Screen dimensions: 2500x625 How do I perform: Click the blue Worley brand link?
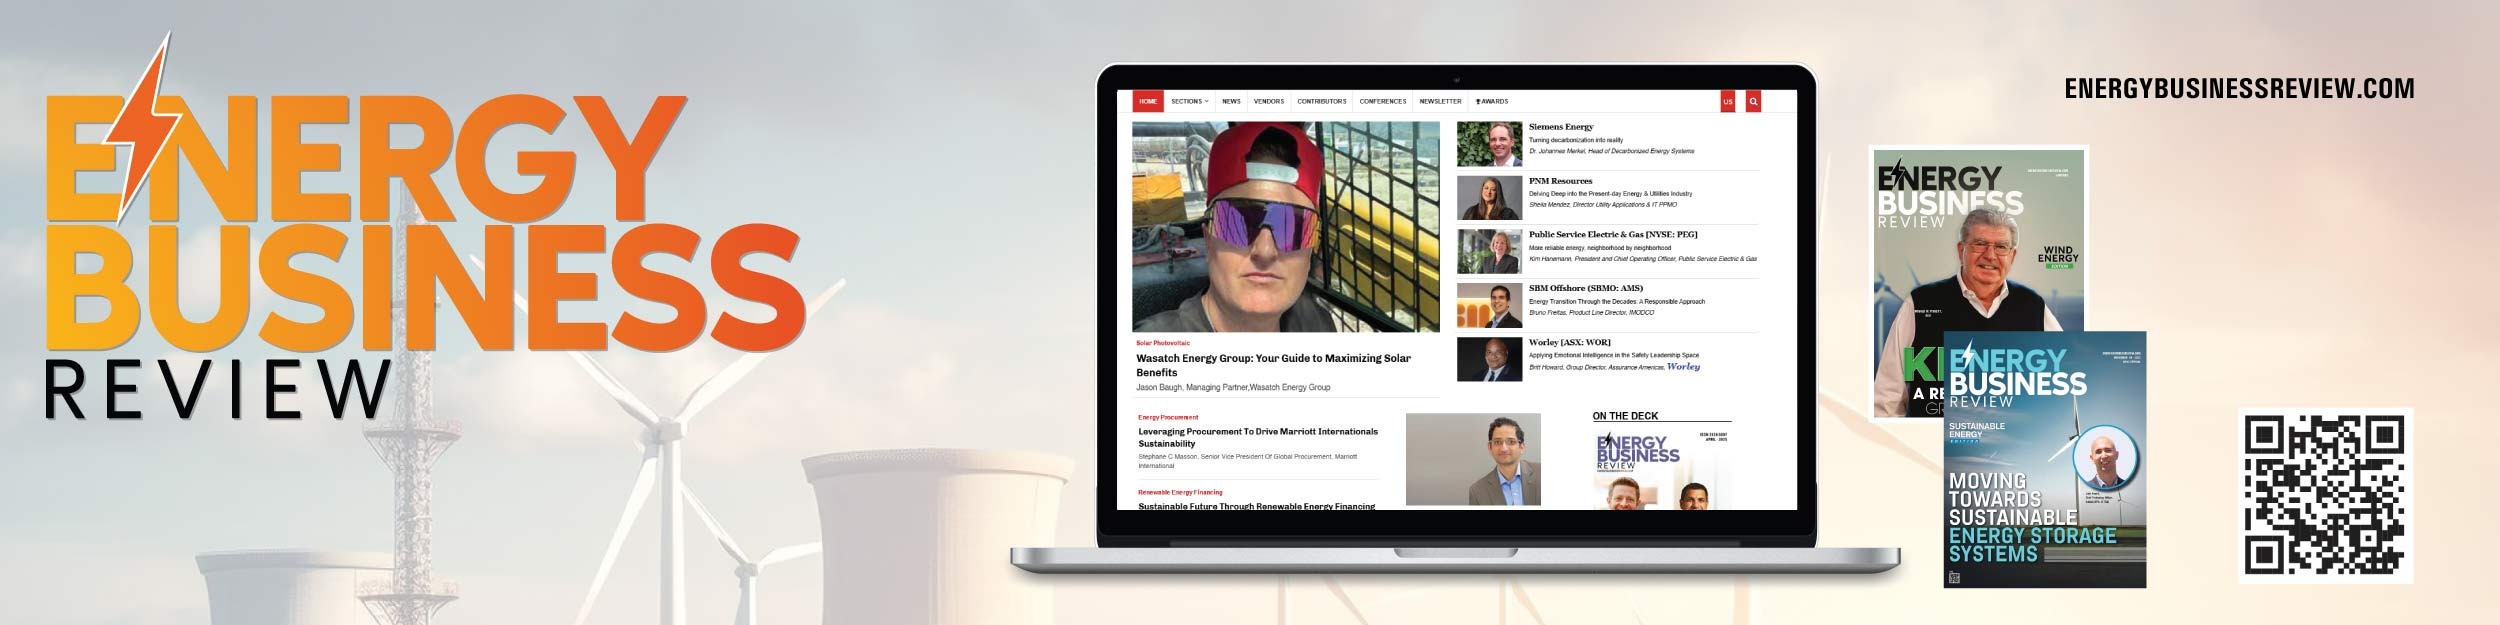1684,366
